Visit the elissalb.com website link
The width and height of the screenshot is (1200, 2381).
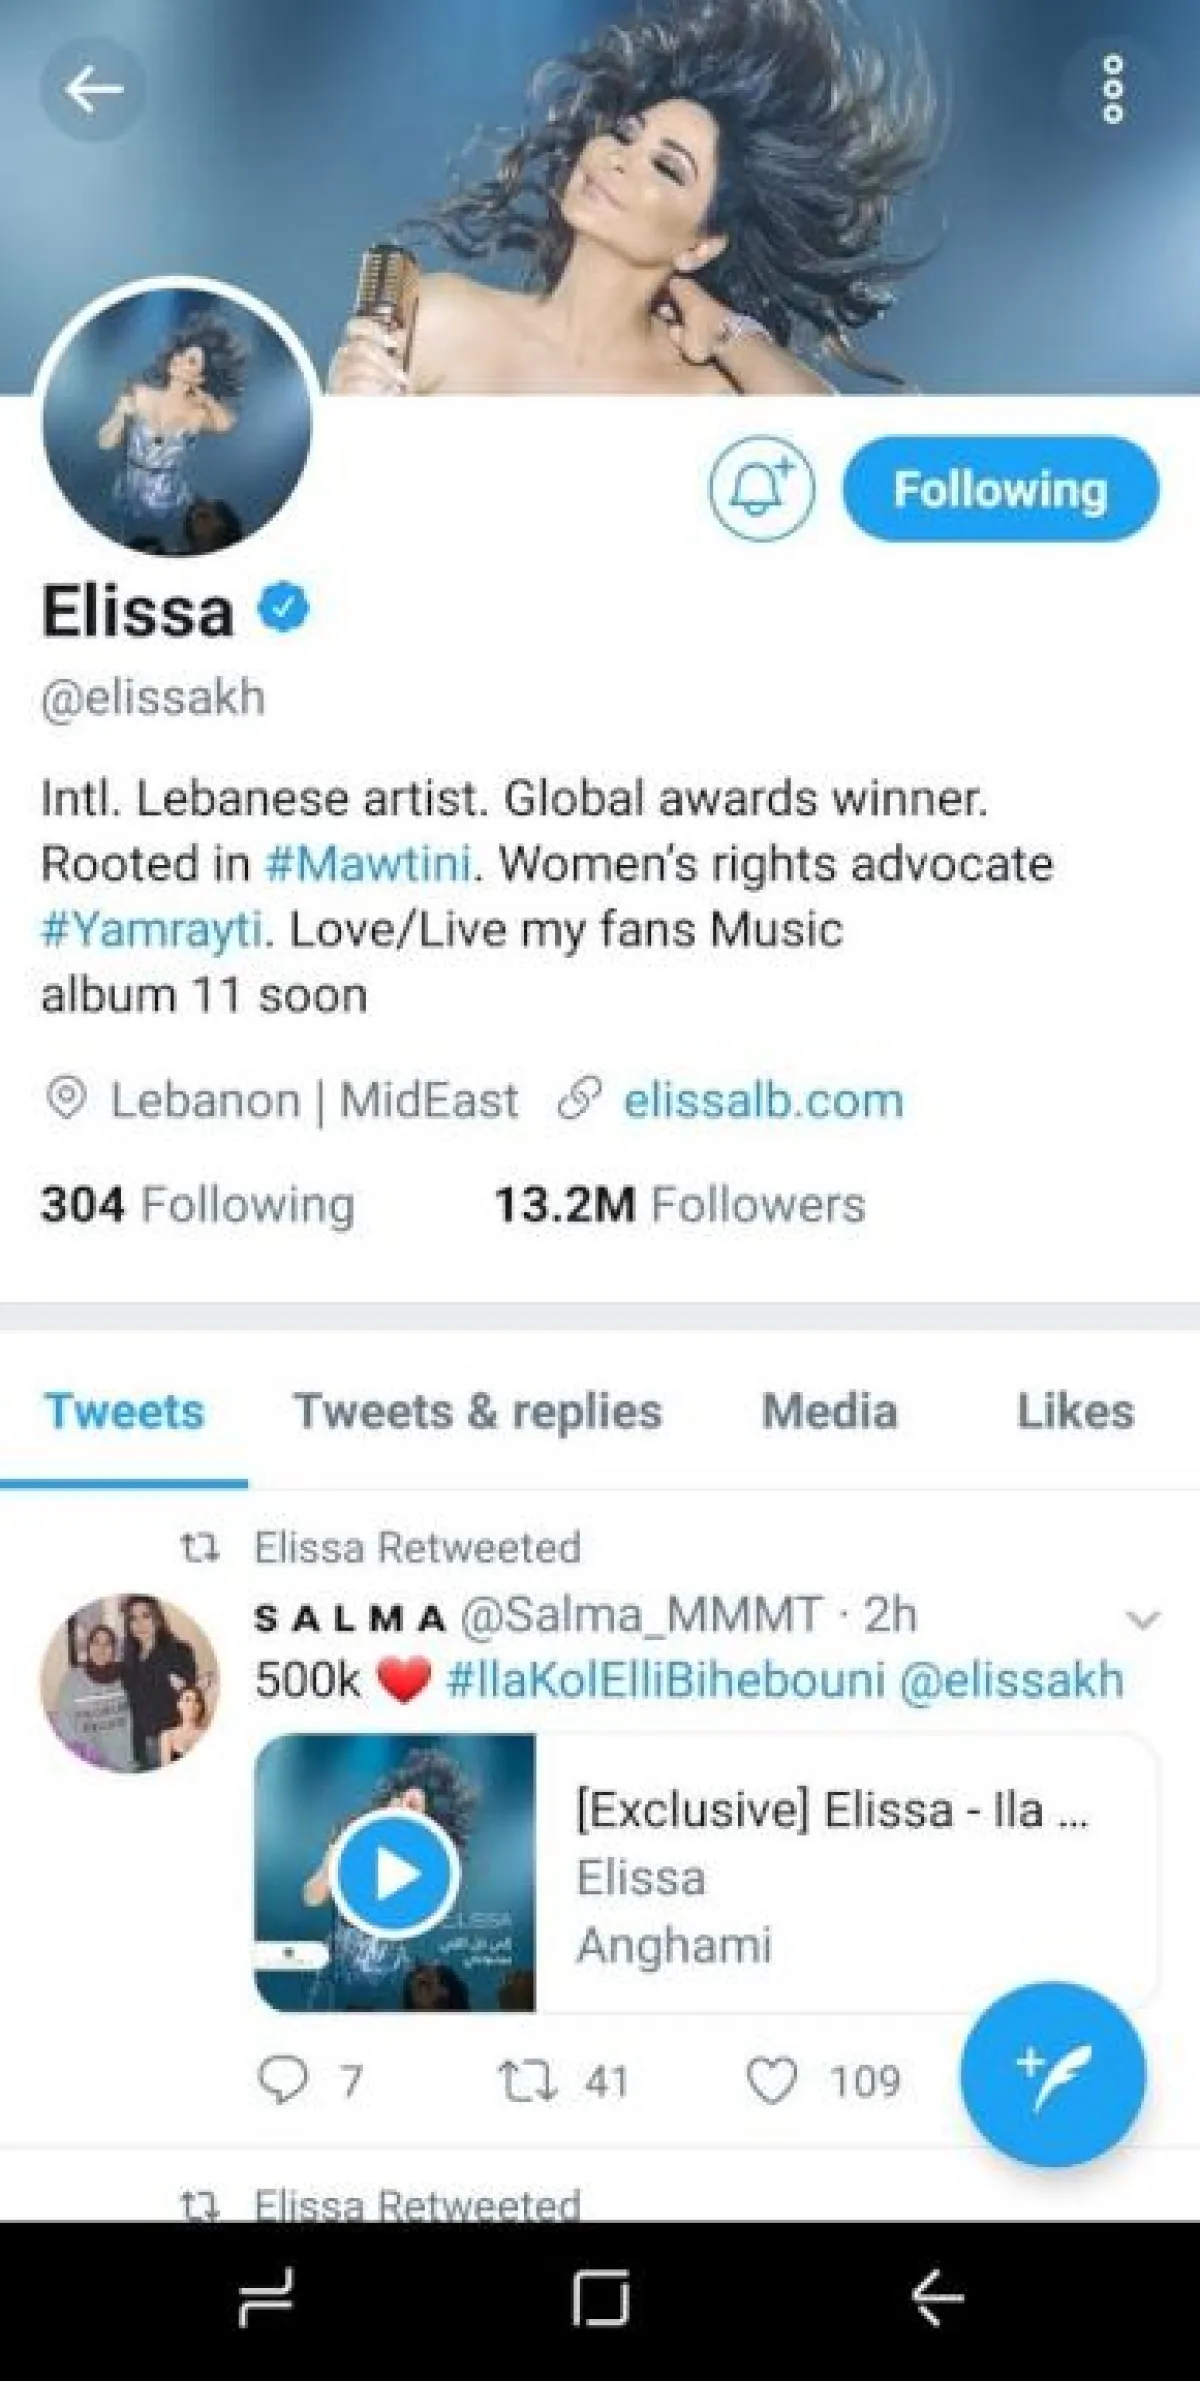coord(763,1100)
